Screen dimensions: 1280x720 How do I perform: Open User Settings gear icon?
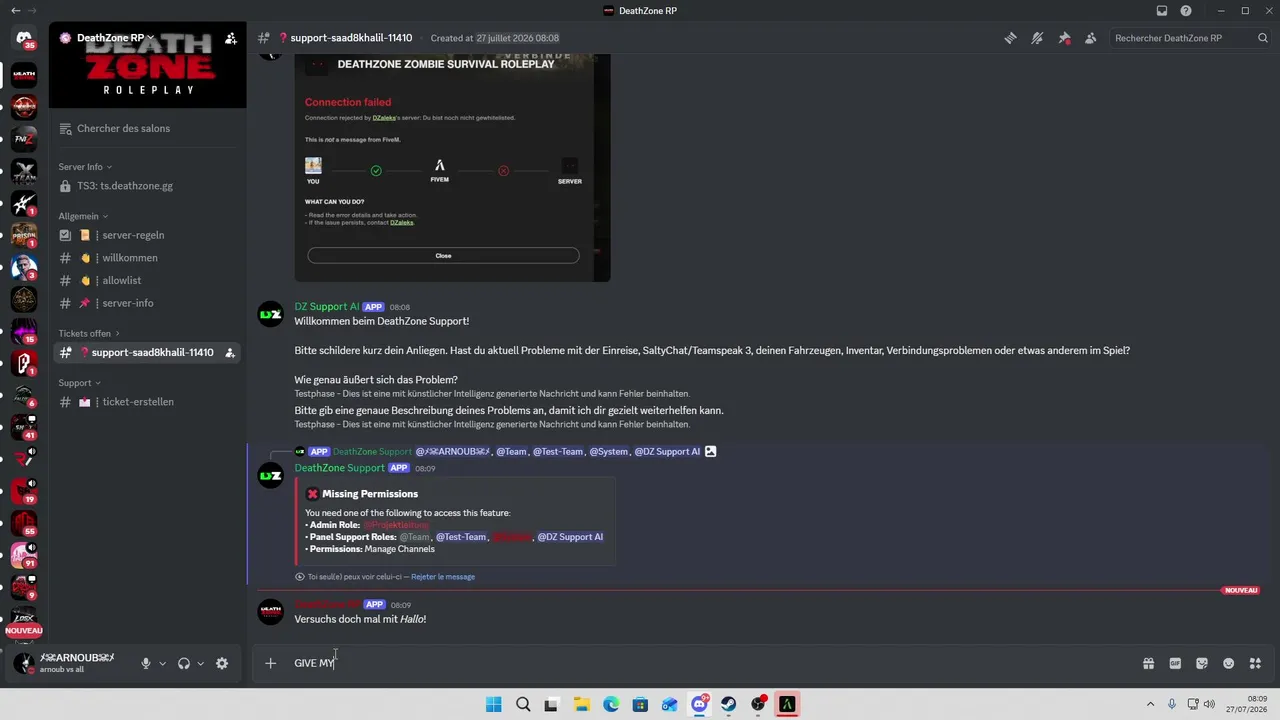coord(222,663)
